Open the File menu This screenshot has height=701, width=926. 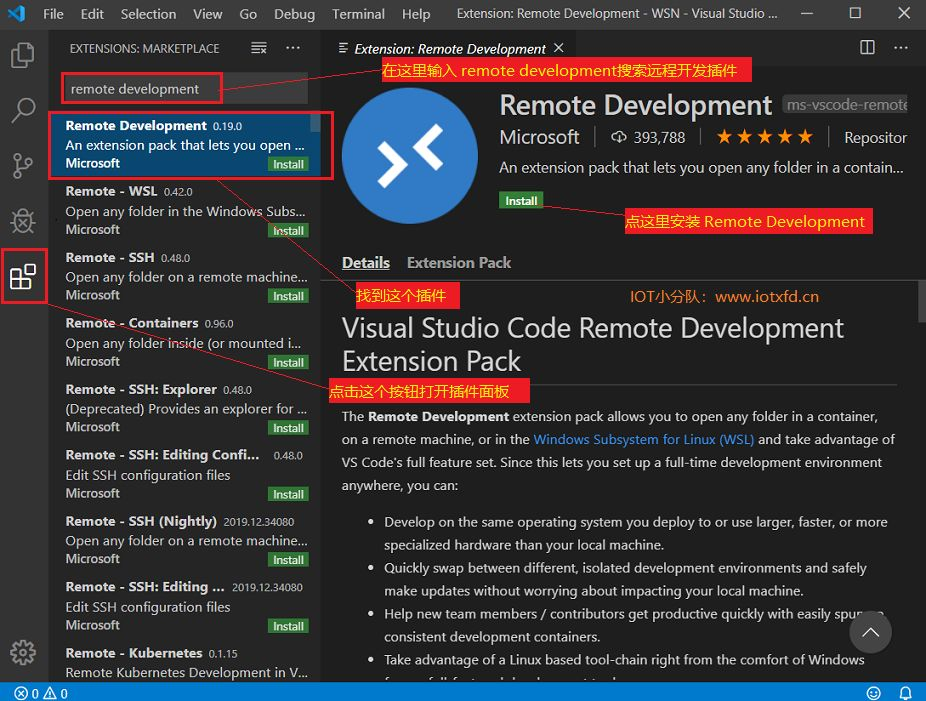53,14
